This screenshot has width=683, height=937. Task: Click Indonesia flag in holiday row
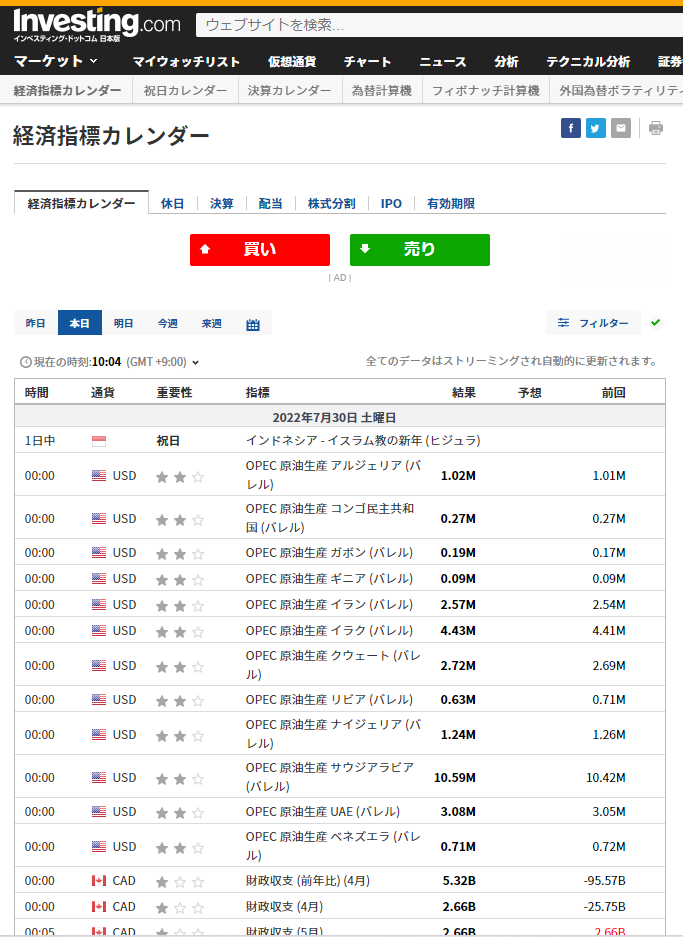99,441
